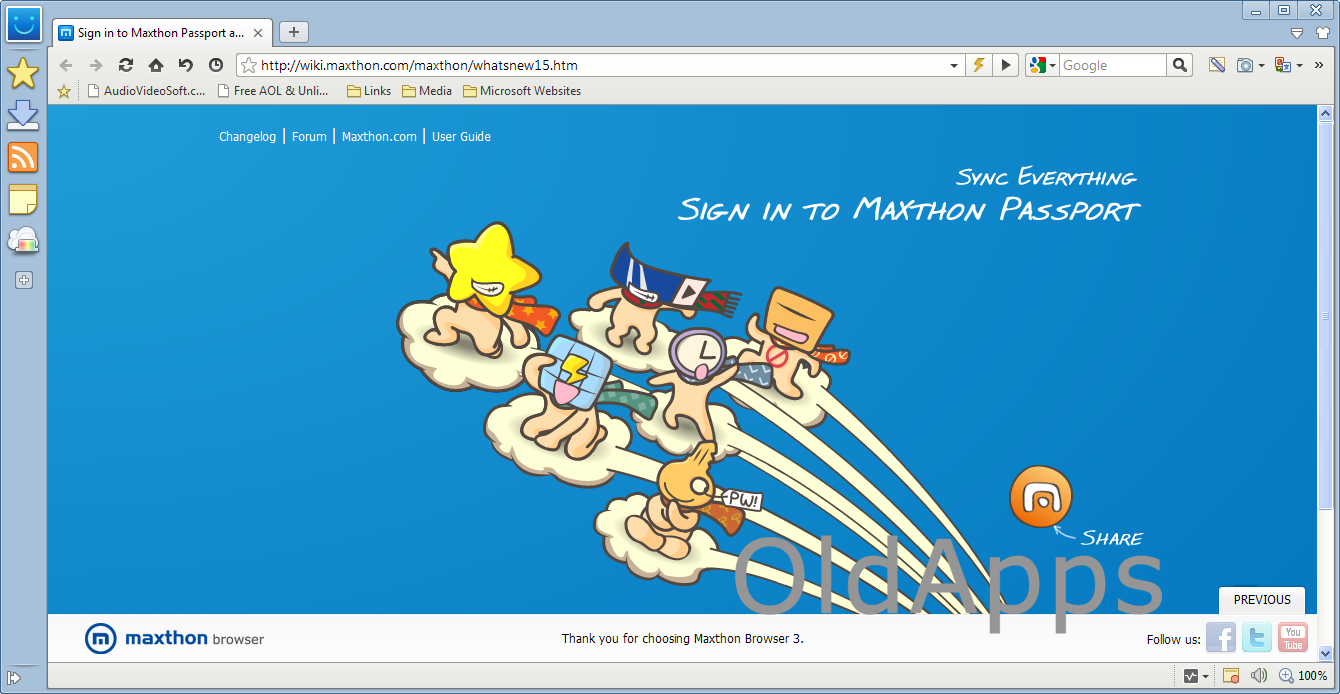The image size is (1340, 694).
Task: Open the Links bookmarks folder
Action: tap(369, 91)
